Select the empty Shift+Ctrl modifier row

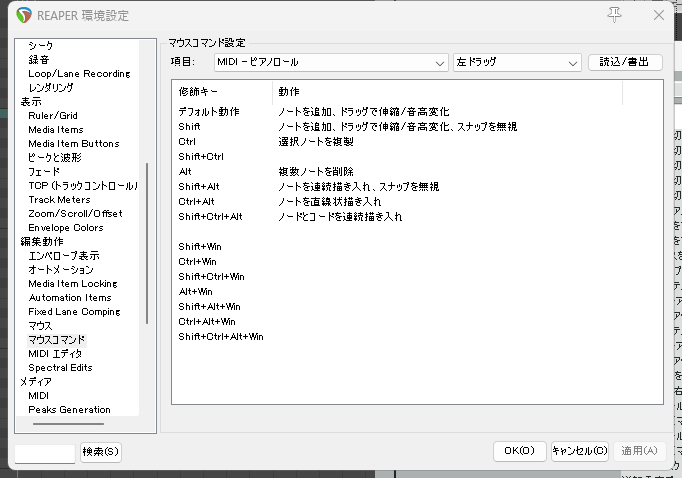(x=418, y=157)
